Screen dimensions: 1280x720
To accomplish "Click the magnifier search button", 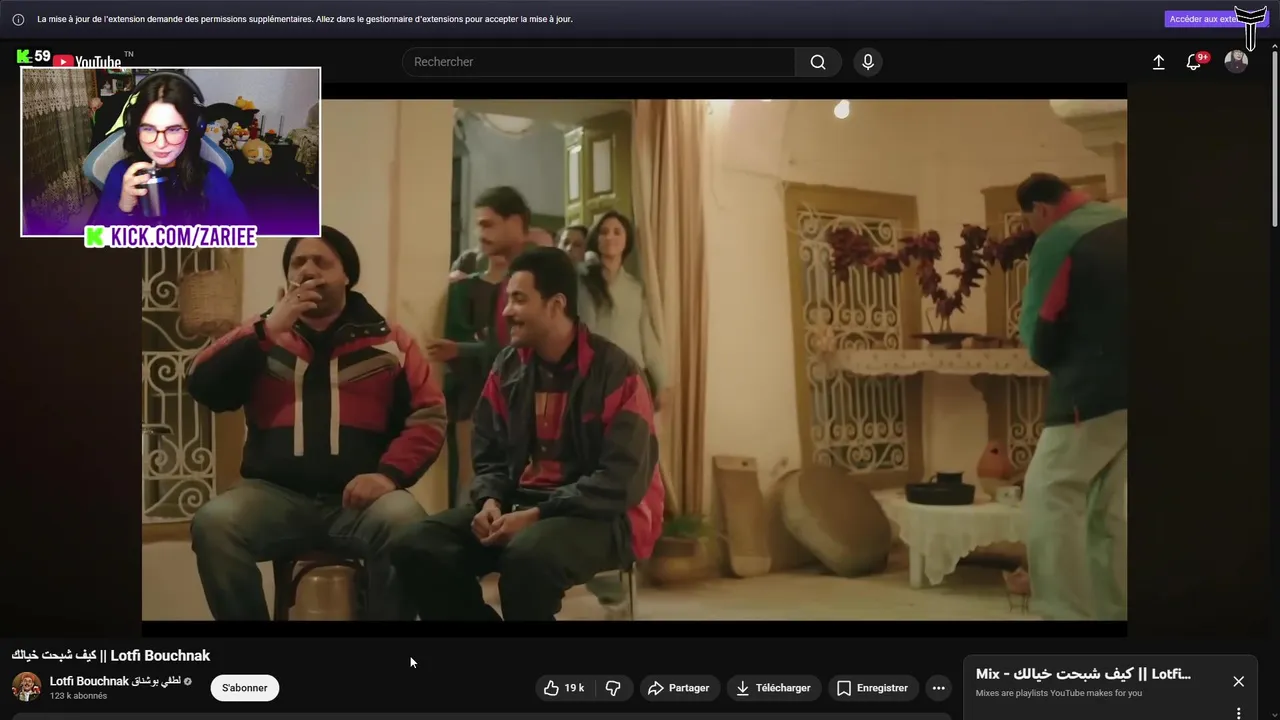I will [x=818, y=62].
